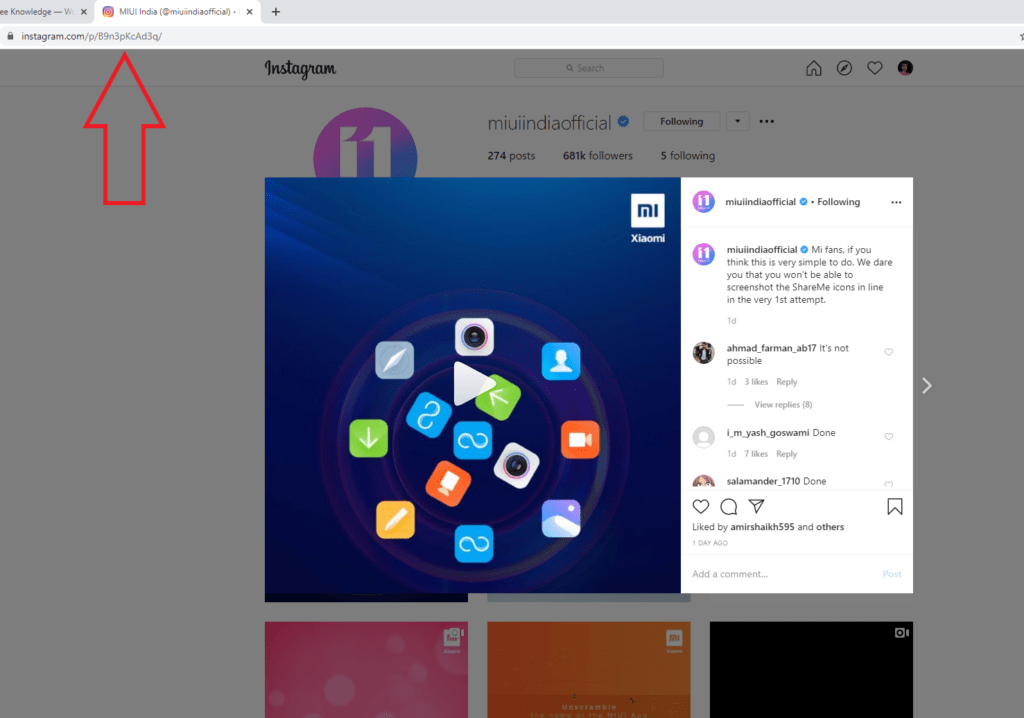Open the dropdown arrow next to Following
The image size is (1024, 718).
click(x=737, y=122)
